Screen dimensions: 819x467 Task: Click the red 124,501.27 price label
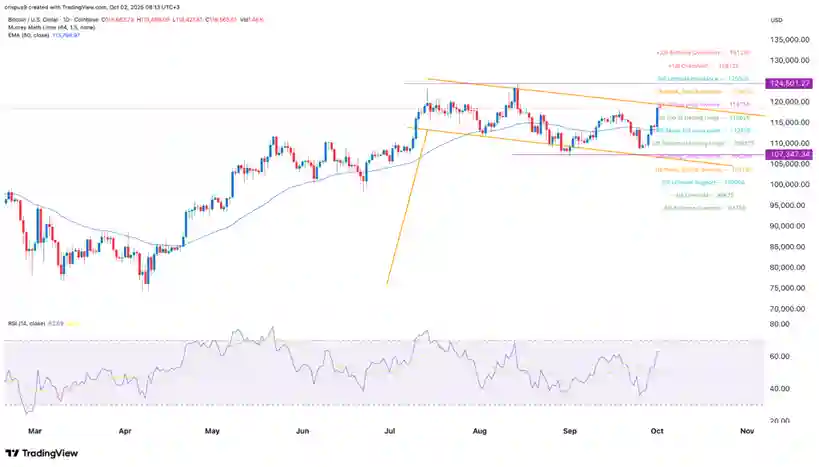coord(789,83)
